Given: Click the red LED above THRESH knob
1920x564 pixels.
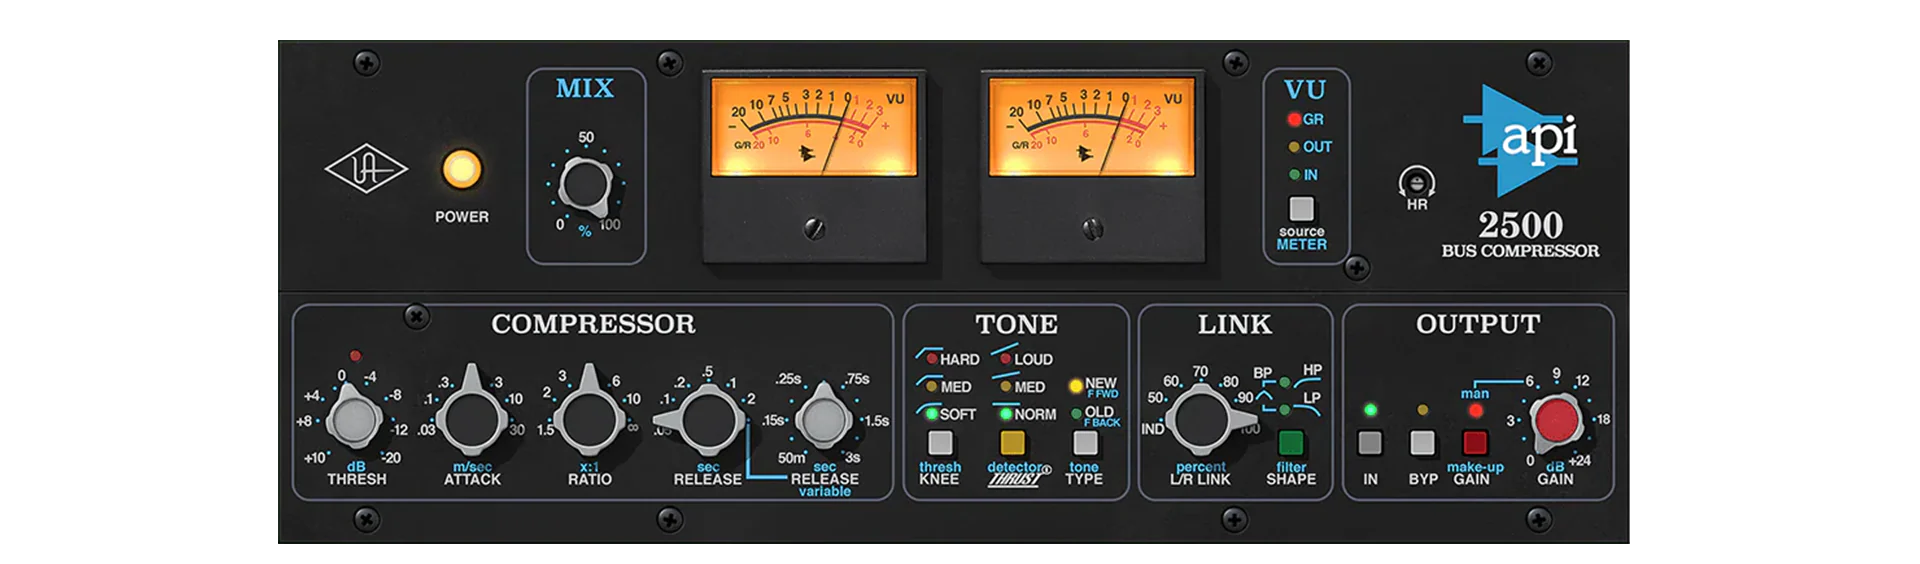Looking at the screenshot, I should 355,356.
